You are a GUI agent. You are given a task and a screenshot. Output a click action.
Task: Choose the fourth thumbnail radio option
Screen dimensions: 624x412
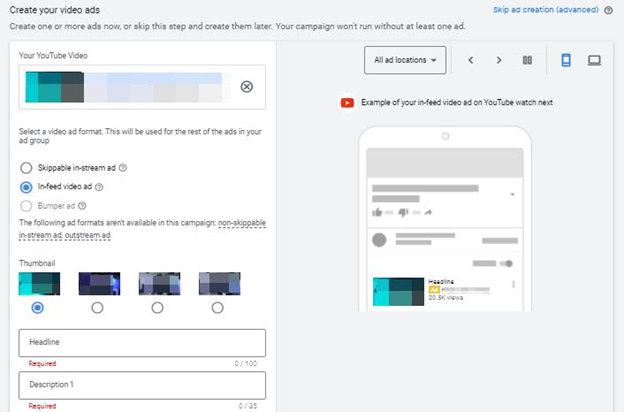(218, 308)
